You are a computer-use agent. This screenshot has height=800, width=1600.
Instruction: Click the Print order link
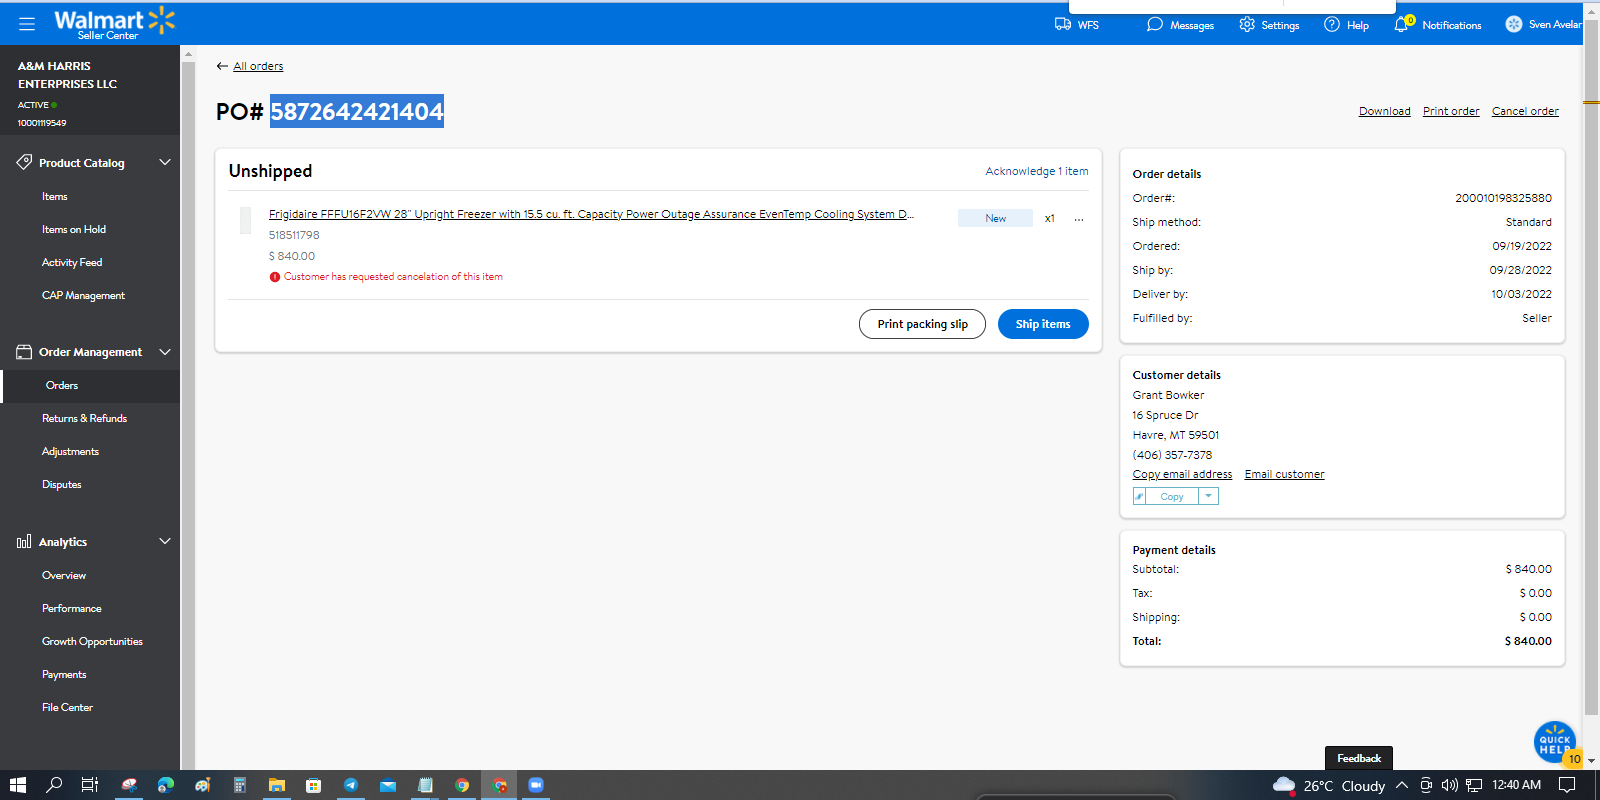pyautogui.click(x=1451, y=111)
